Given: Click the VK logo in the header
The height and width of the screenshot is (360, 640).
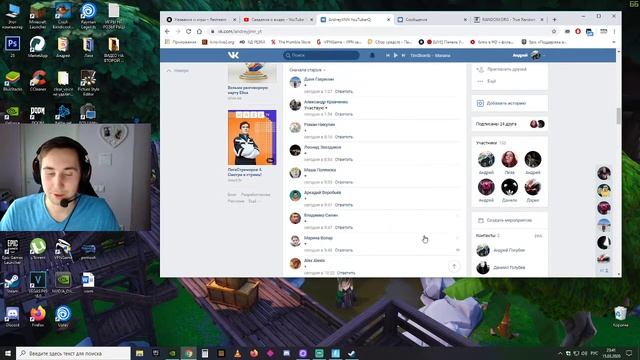Looking at the screenshot, I should pos(233,55).
